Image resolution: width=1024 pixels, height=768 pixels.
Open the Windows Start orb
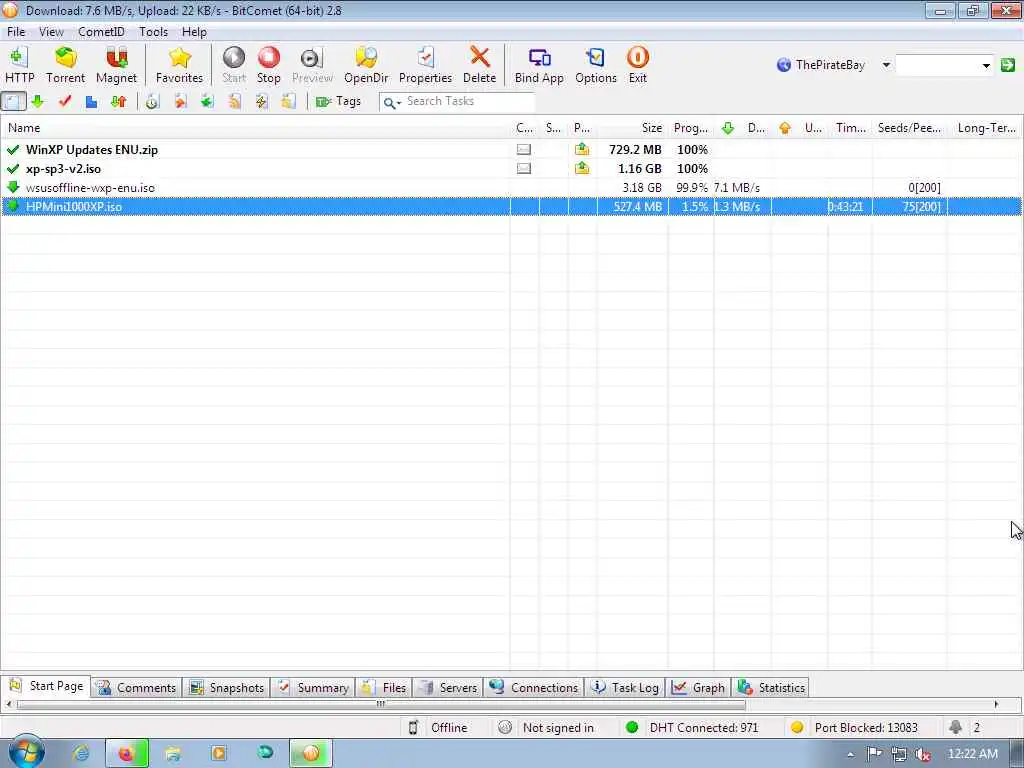pos(25,753)
